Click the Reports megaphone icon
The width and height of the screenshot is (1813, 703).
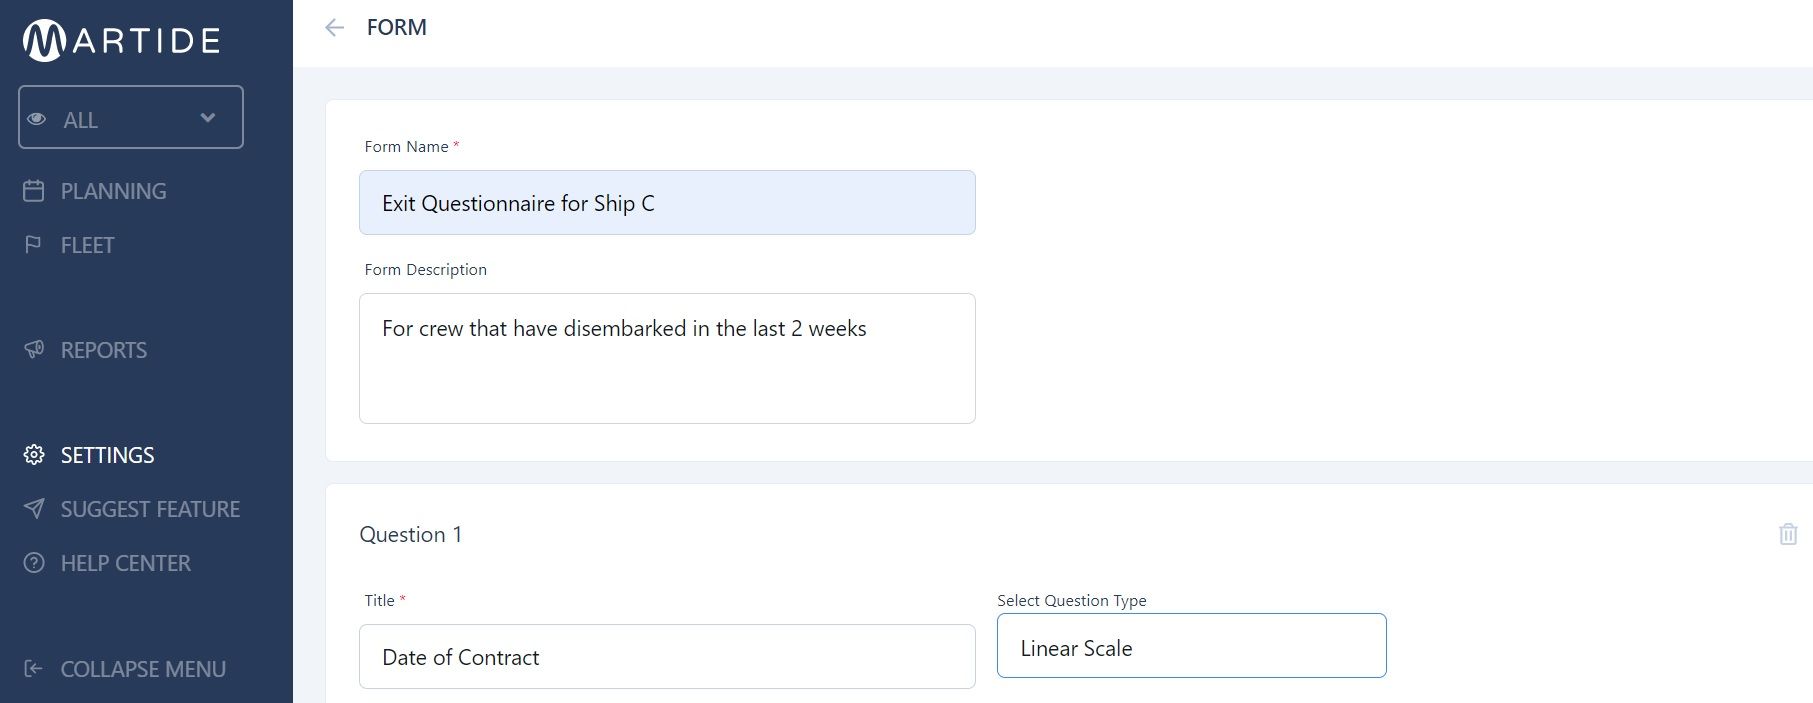[34, 349]
